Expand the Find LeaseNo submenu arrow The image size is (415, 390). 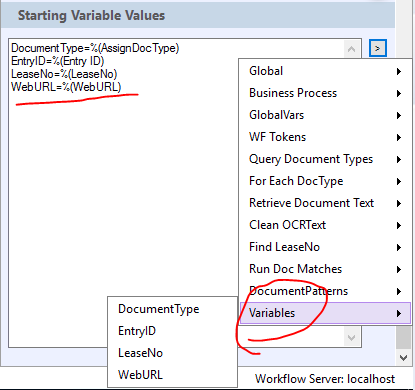[399, 247]
